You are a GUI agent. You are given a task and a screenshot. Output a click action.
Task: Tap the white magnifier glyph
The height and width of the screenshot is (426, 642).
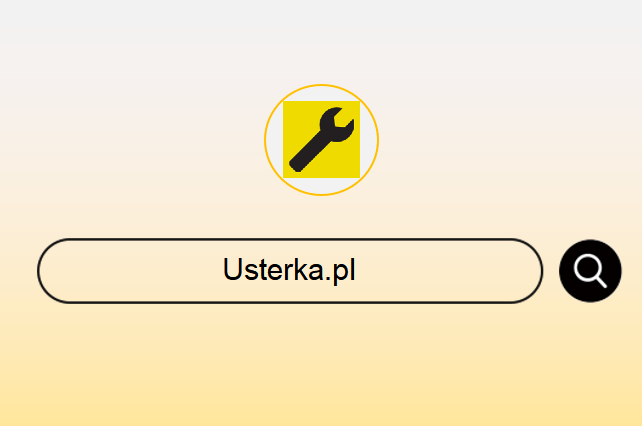pos(590,271)
